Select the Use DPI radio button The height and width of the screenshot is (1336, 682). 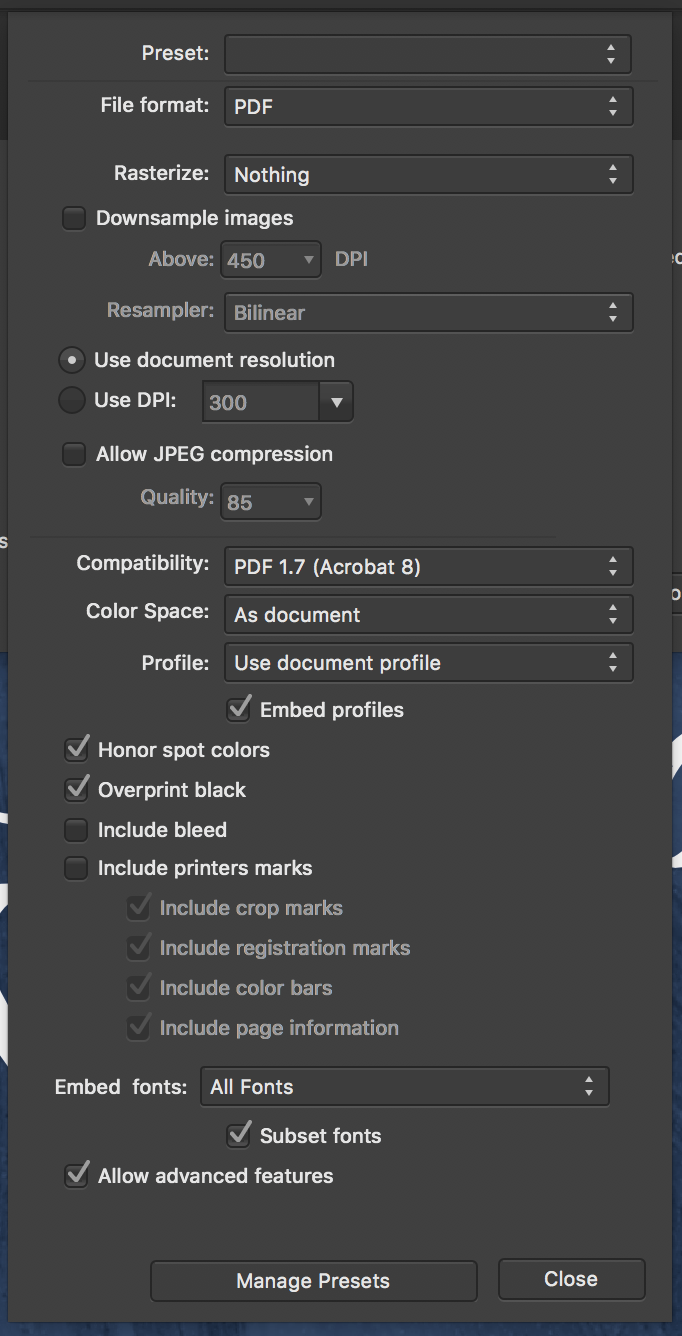click(x=71, y=401)
